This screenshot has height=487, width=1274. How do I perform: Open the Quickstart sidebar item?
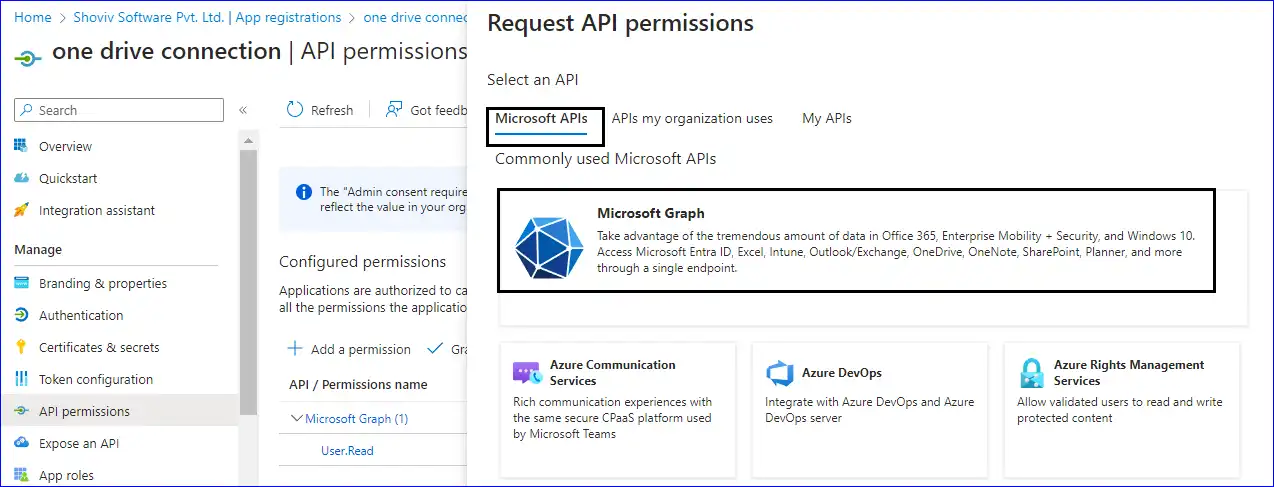coord(68,178)
